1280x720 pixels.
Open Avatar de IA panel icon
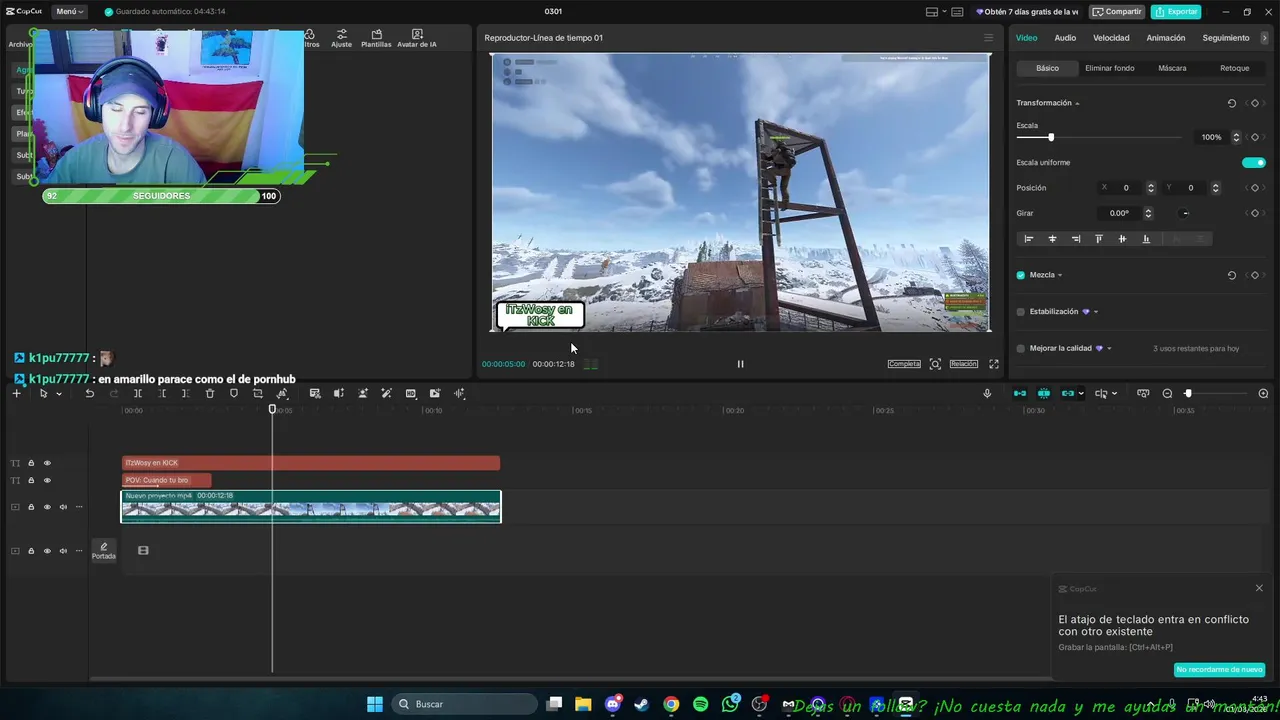(x=417, y=38)
